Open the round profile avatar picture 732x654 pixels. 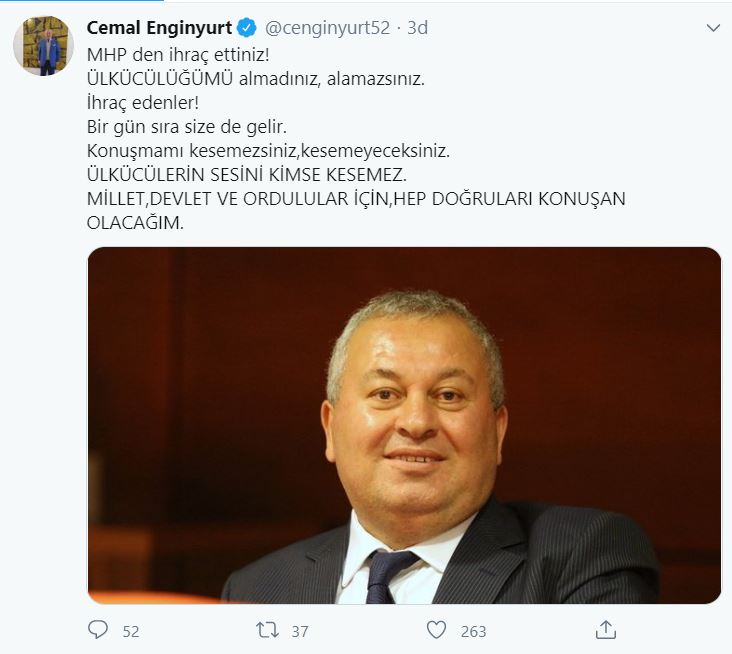43,46
